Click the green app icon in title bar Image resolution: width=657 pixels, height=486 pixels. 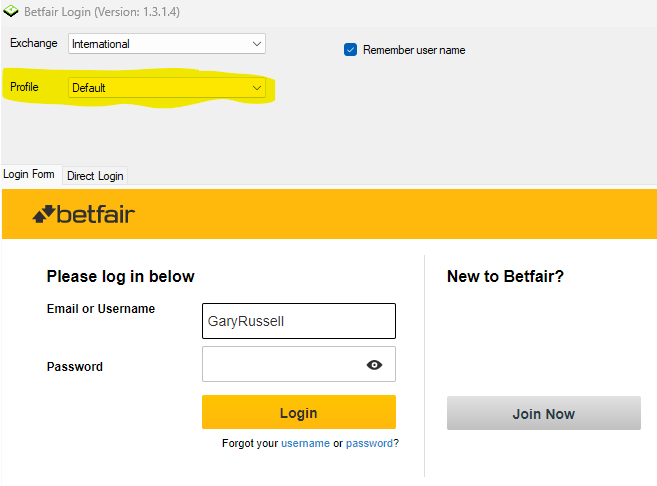click(10, 11)
